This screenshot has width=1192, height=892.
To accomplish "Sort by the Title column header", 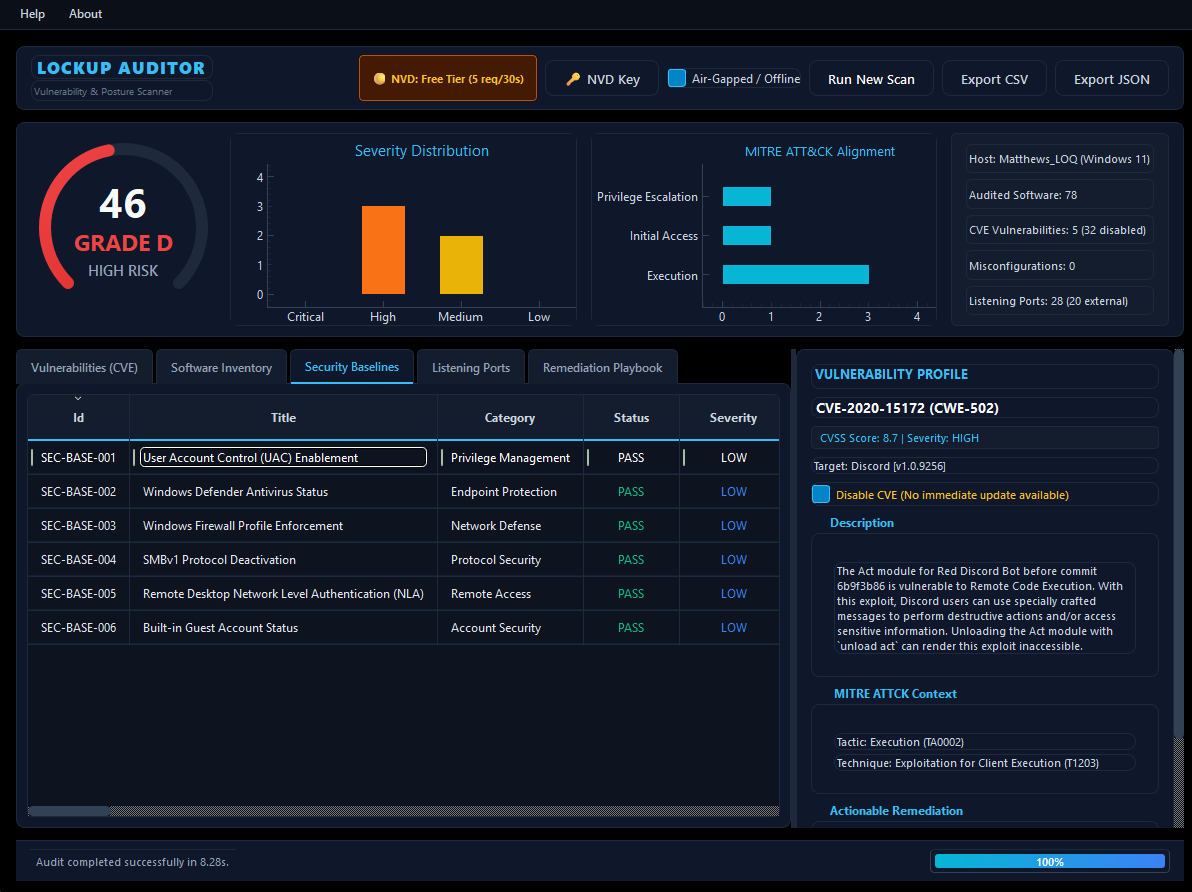I will (x=284, y=417).
